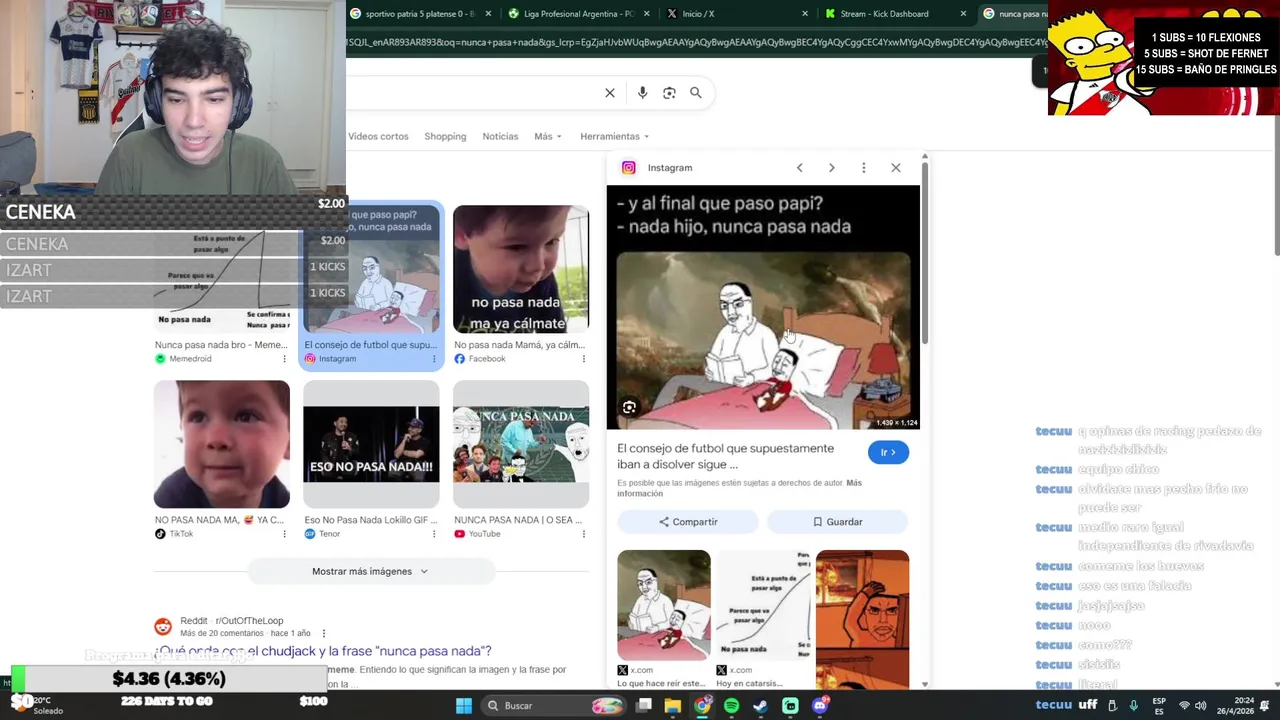The width and height of the screenshot is (1280, 720).
Task: Open options for Tenor GIF result
Action: (434, 534)
